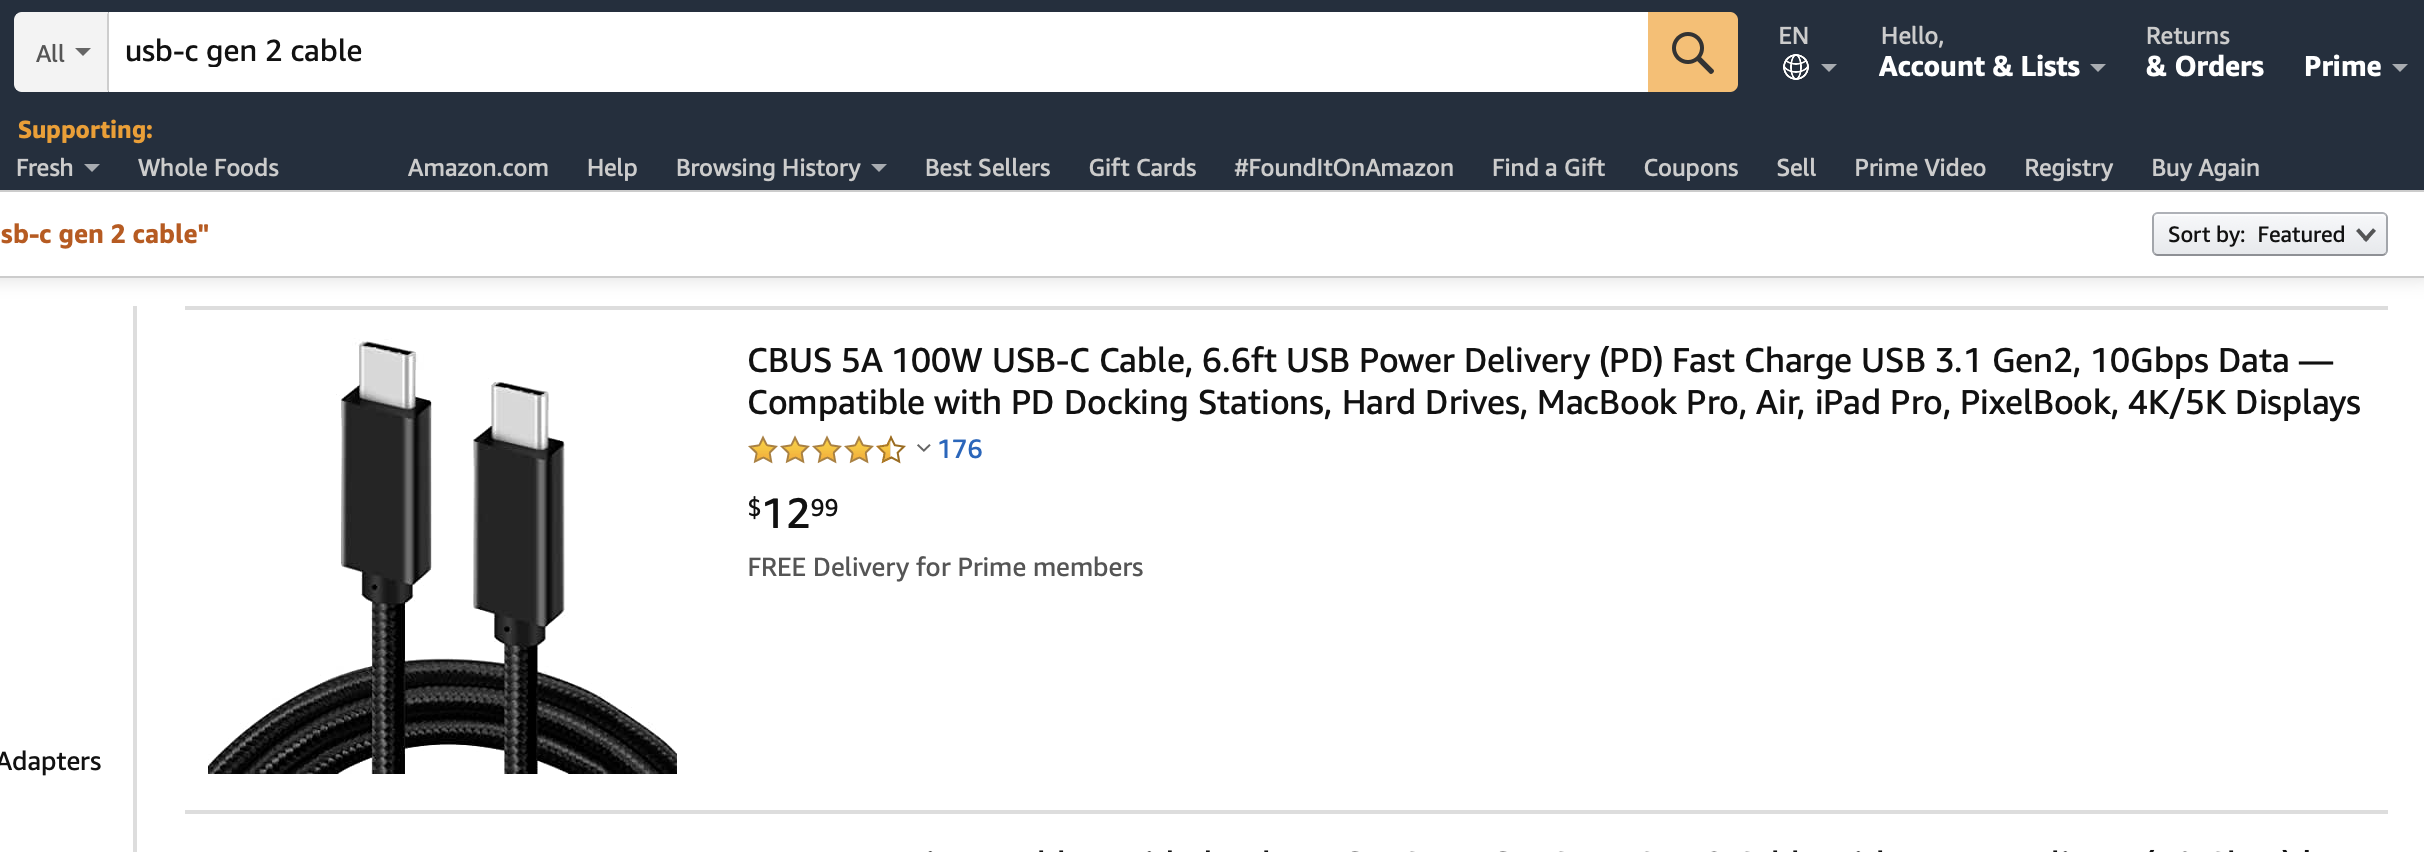
Task: Click the search magnifier icon
Action: coord(1690,52)
